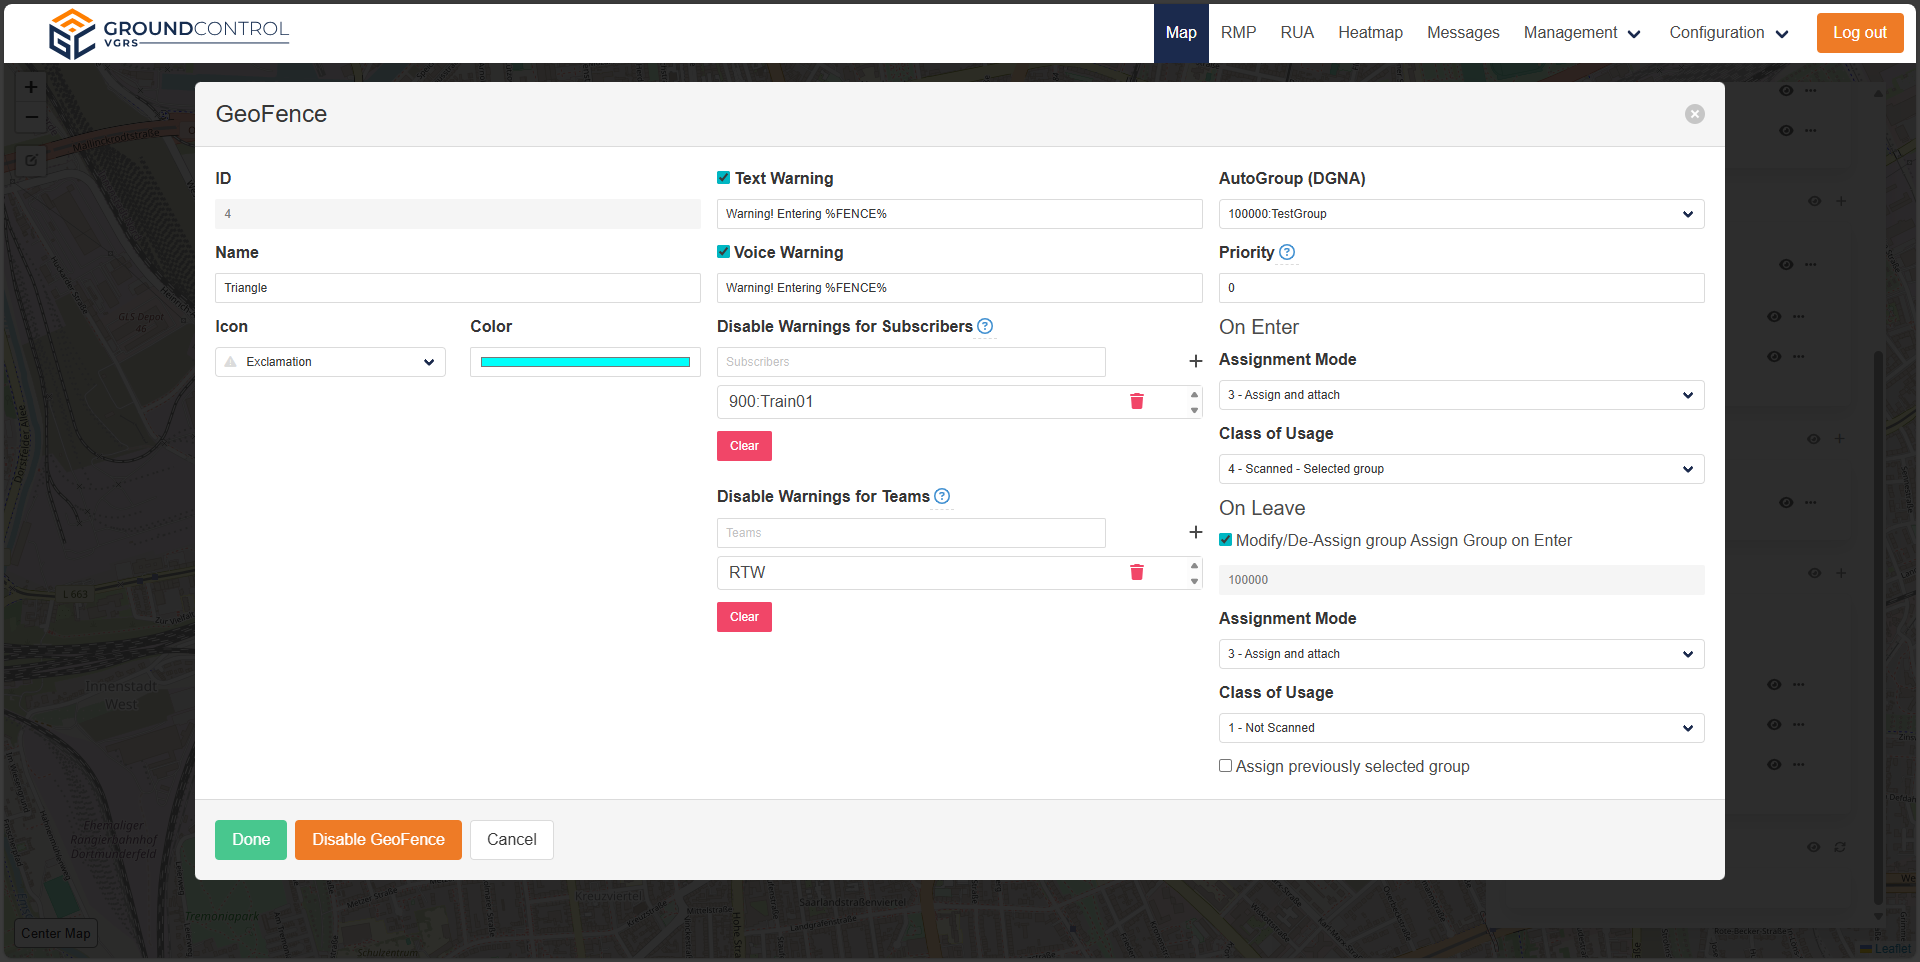Delete subscriber 900:Train01 with trash icon
Image resolution: width=1920 pixels, height=962 pixels.
pos(1136,401)
